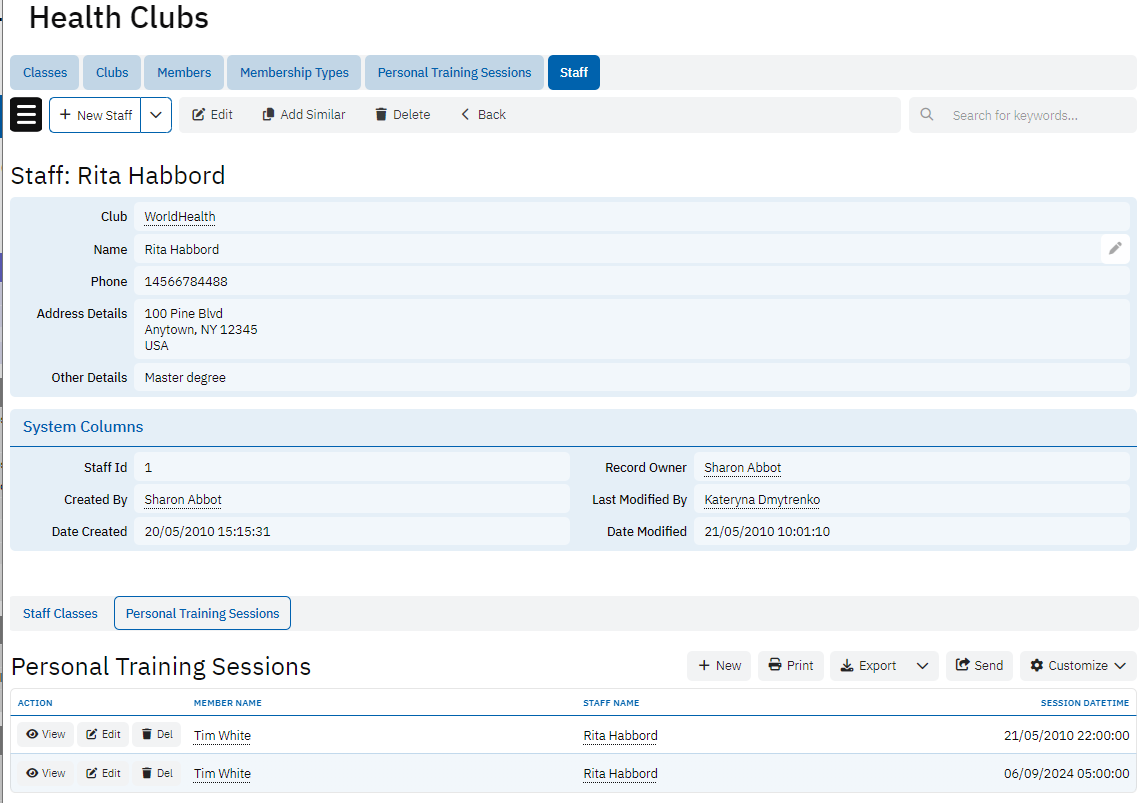Click the Send button in sessions toolbar
This screenshot has width=1142, height=803.
979,666
